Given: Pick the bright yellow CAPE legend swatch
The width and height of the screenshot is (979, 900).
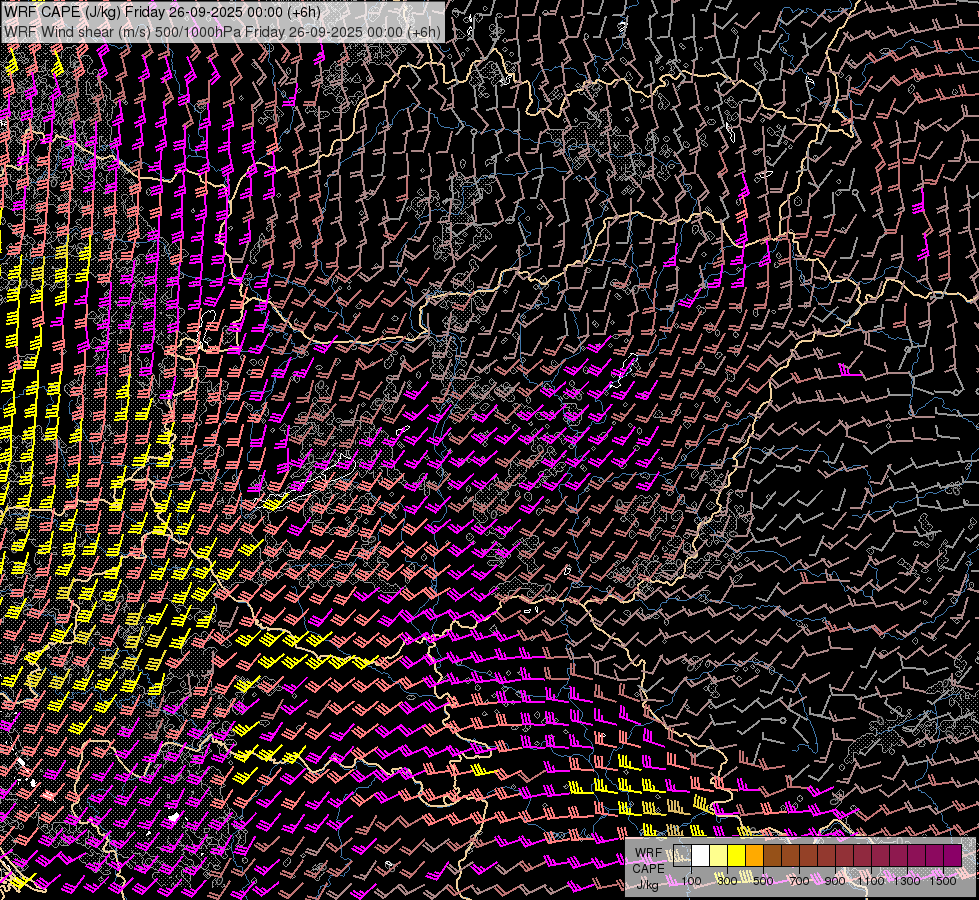Looking at the screenshot, I should 736,855.
